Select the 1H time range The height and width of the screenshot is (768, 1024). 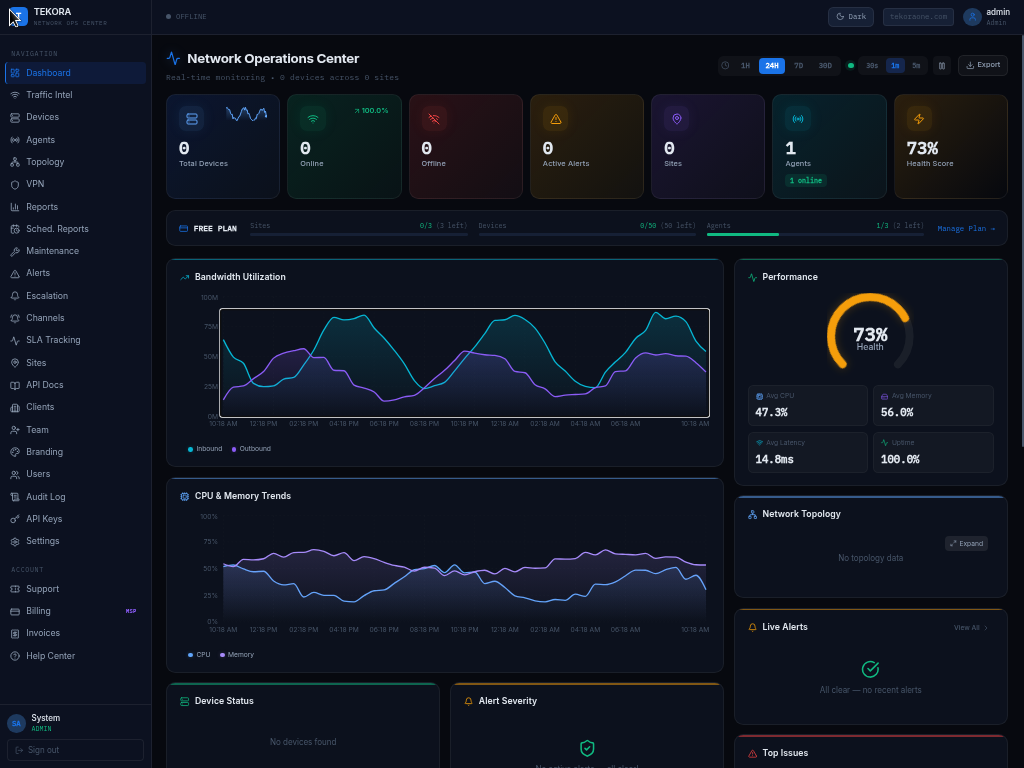pyautogui.click(x=745, y=65)
